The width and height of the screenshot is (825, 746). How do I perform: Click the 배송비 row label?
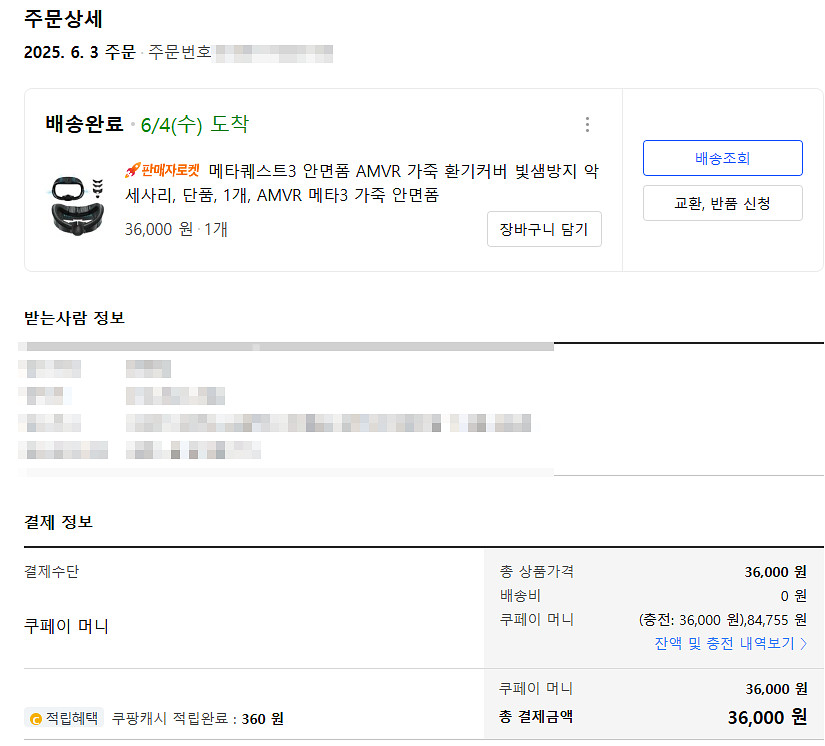tap(518, 595)
